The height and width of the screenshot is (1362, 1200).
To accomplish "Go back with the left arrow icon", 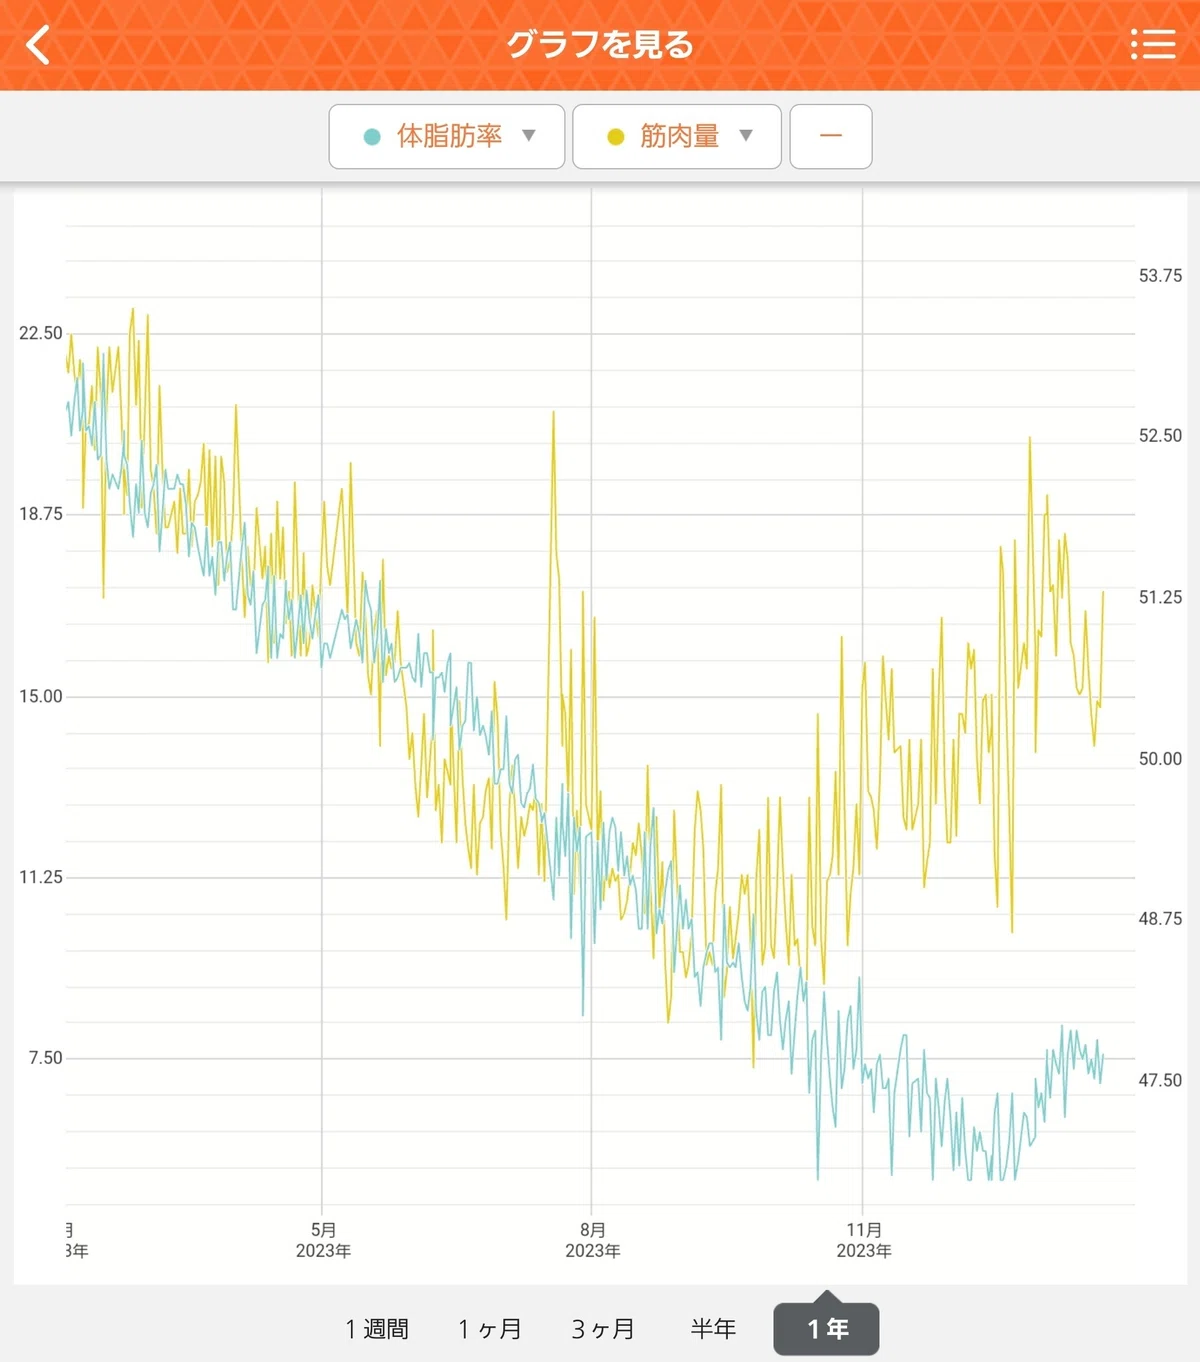I will point(38,45).
